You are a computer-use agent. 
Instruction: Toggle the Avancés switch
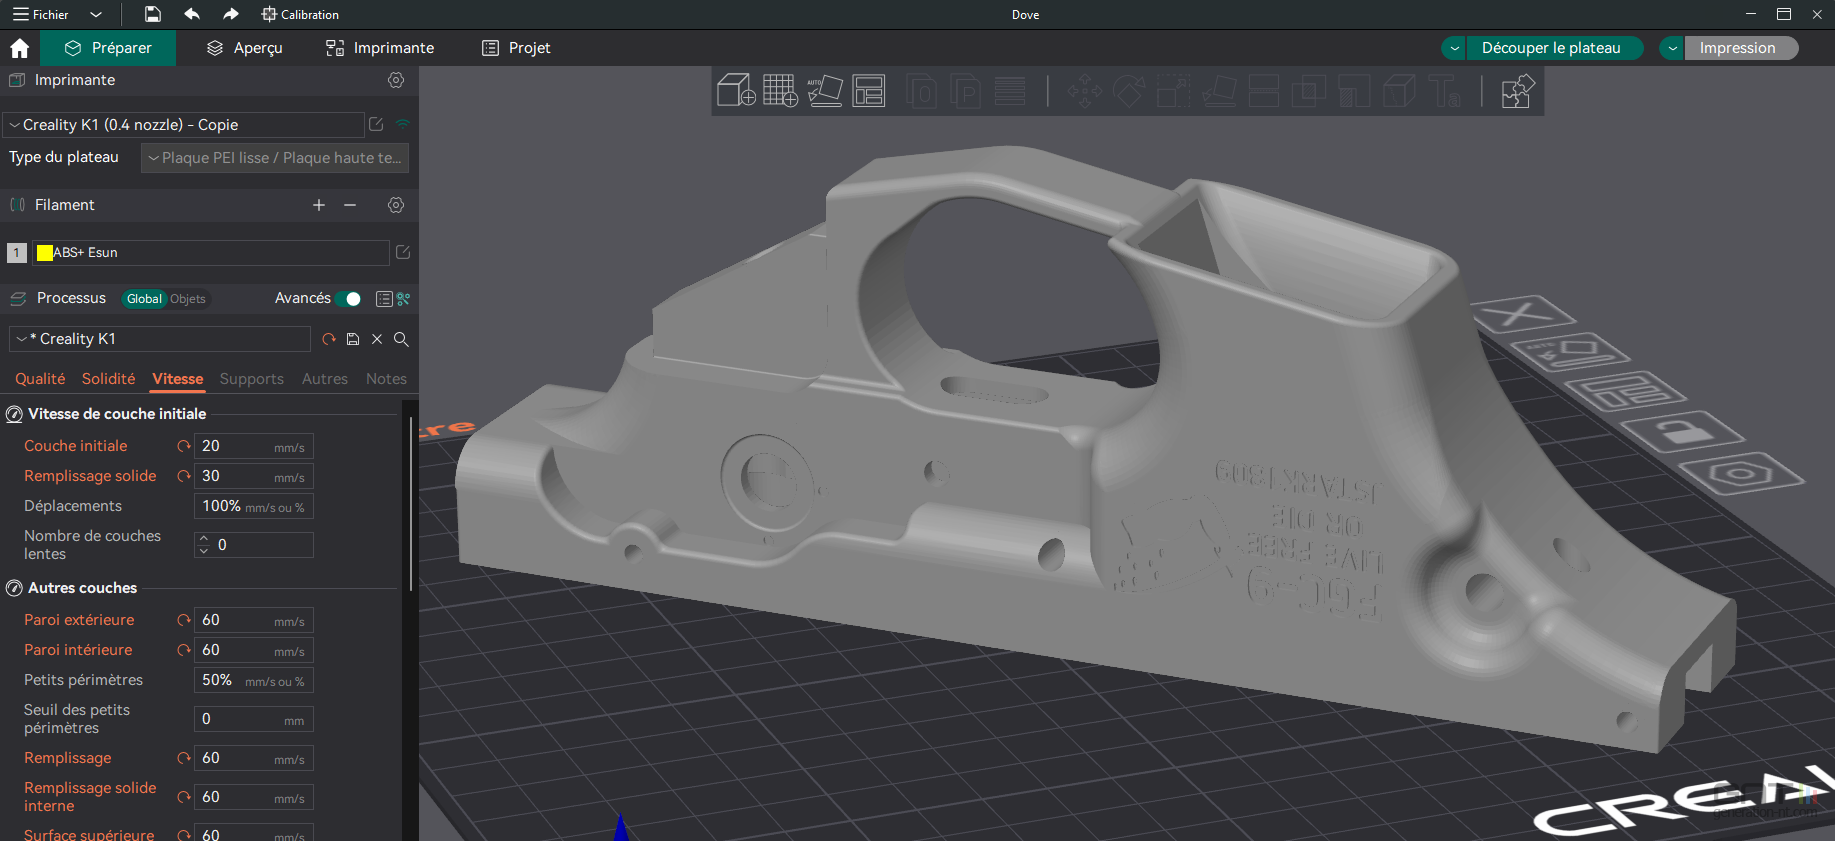[348, 299]
